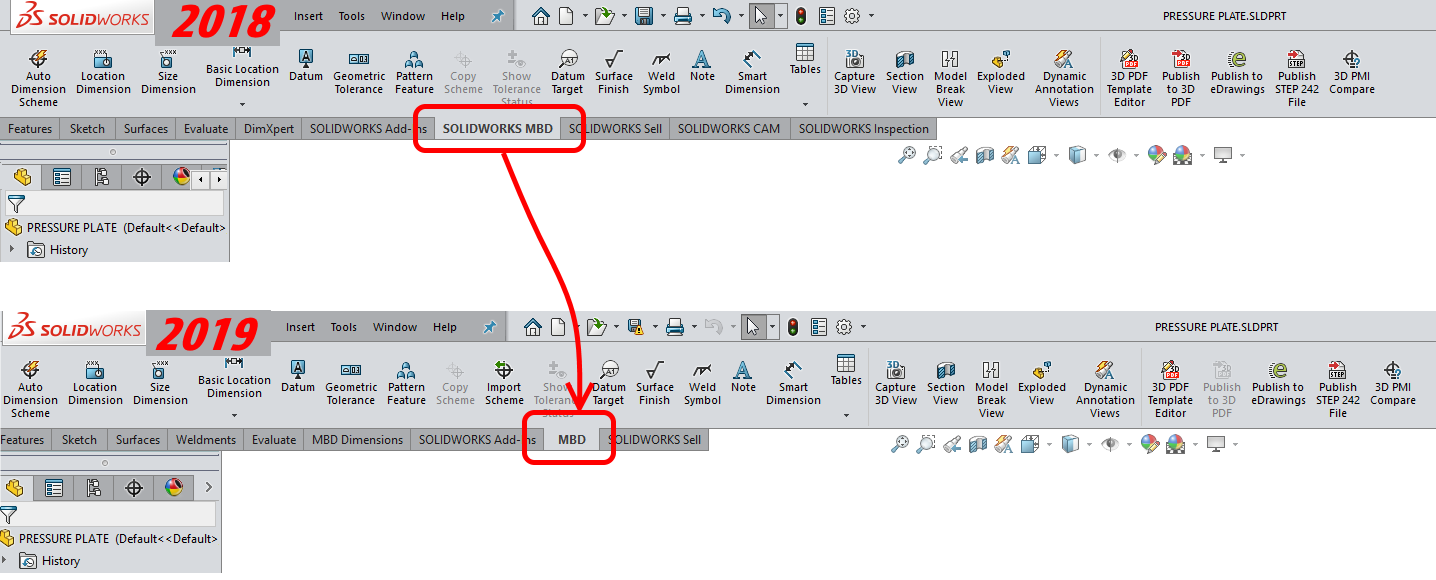
Task: Open Dynamic Annotation Views in 2018 ribbon
Action: 1064,78
